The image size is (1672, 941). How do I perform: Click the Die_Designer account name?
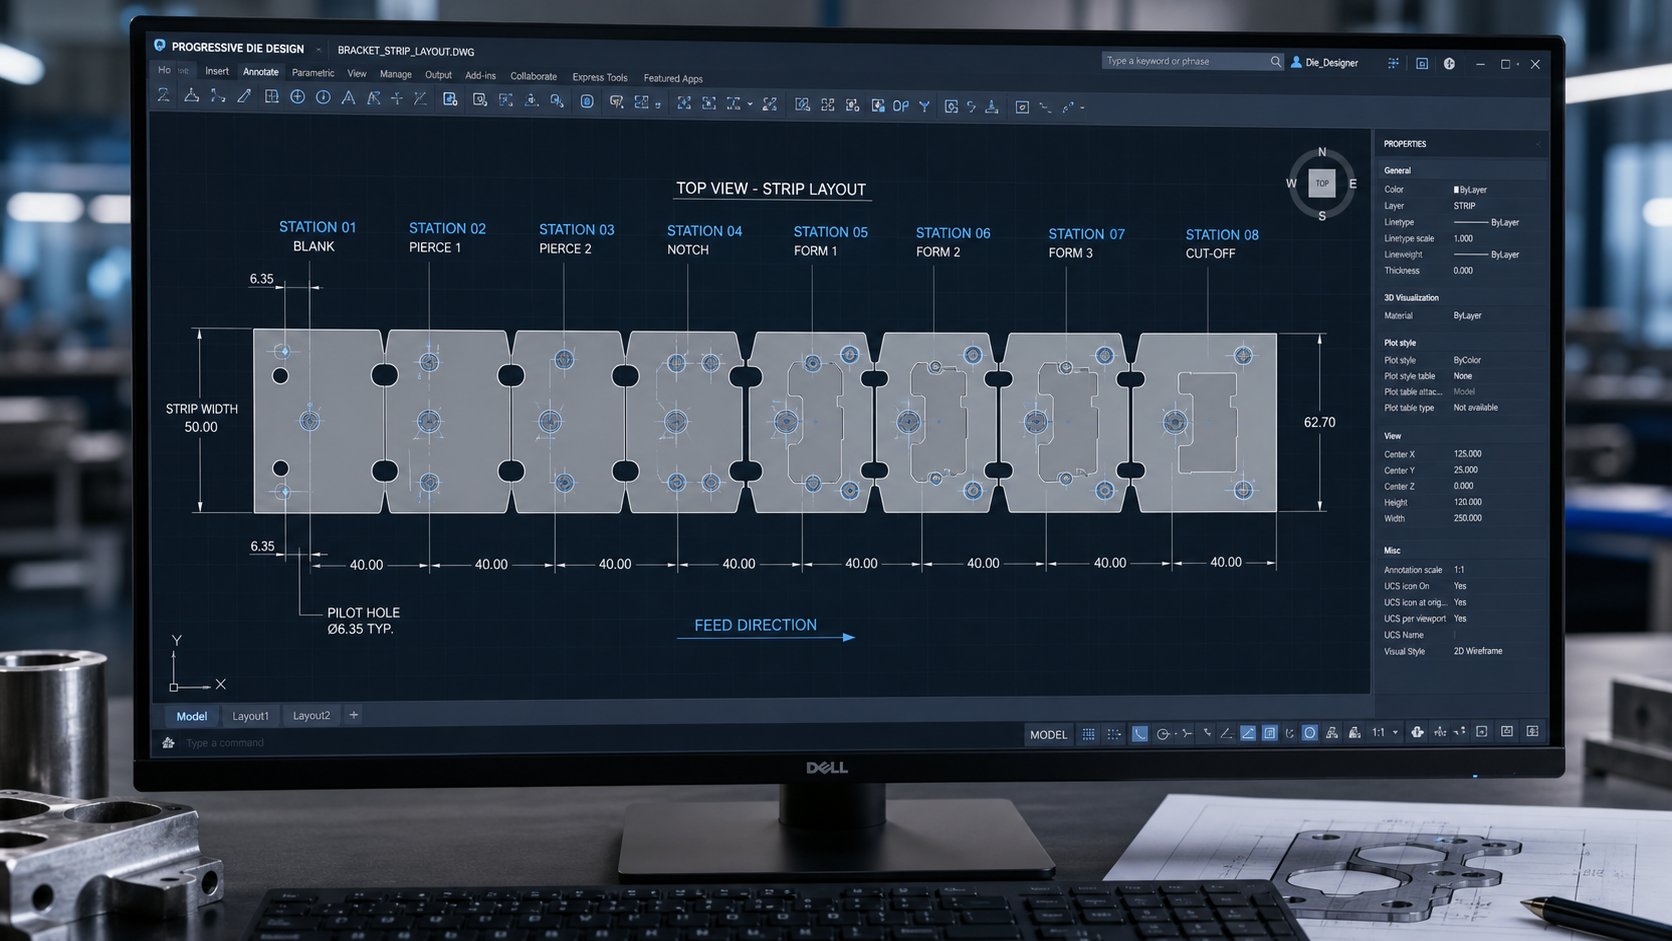pos(1331,63)
